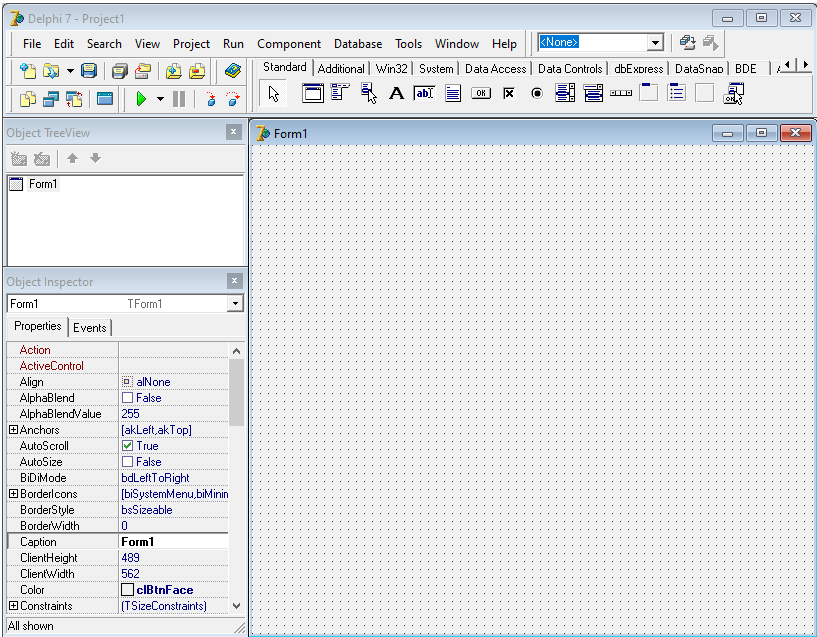
Task: Toggle the AlphaBlend False checkbox
Action: point(127,398)
